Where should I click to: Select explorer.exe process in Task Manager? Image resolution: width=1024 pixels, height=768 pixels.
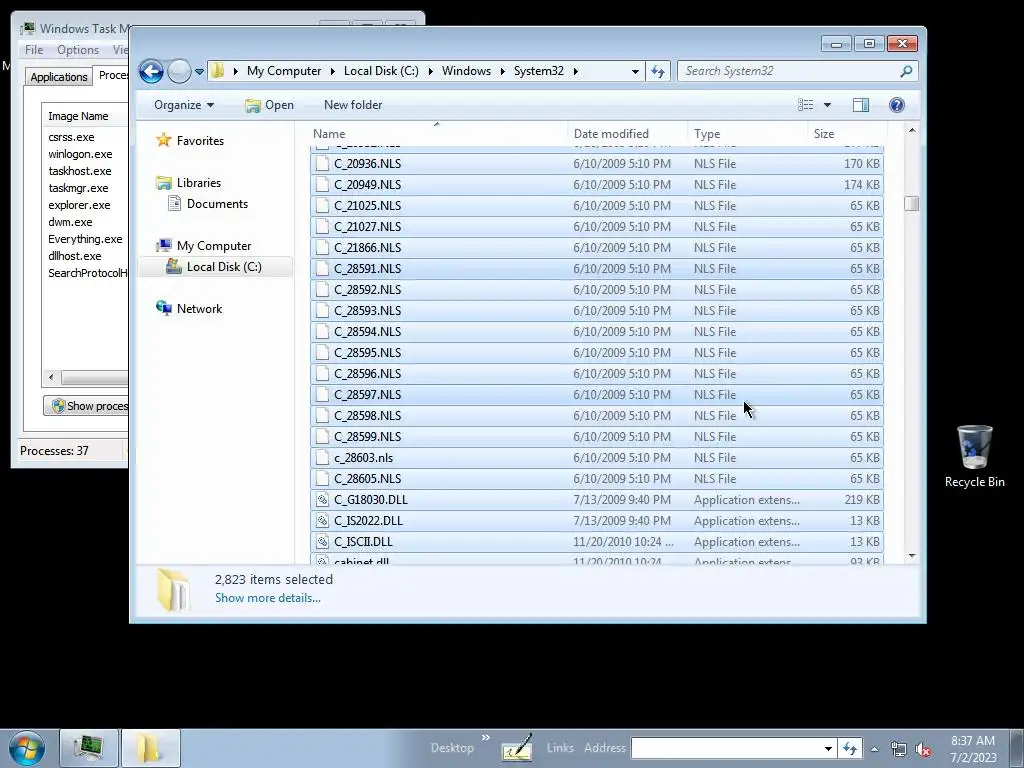pyautogui.click(x=79, y=205)
